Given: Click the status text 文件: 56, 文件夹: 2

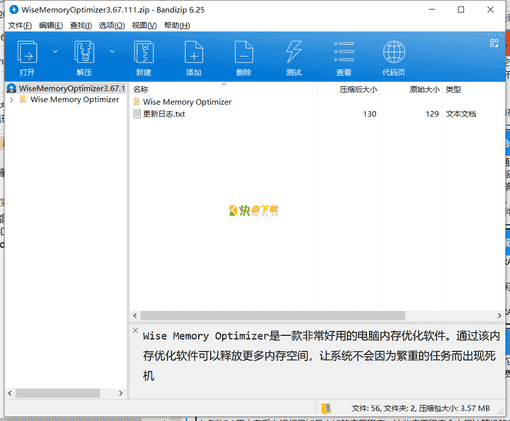Looking at the screenshot, I should [x=383, y=408].
